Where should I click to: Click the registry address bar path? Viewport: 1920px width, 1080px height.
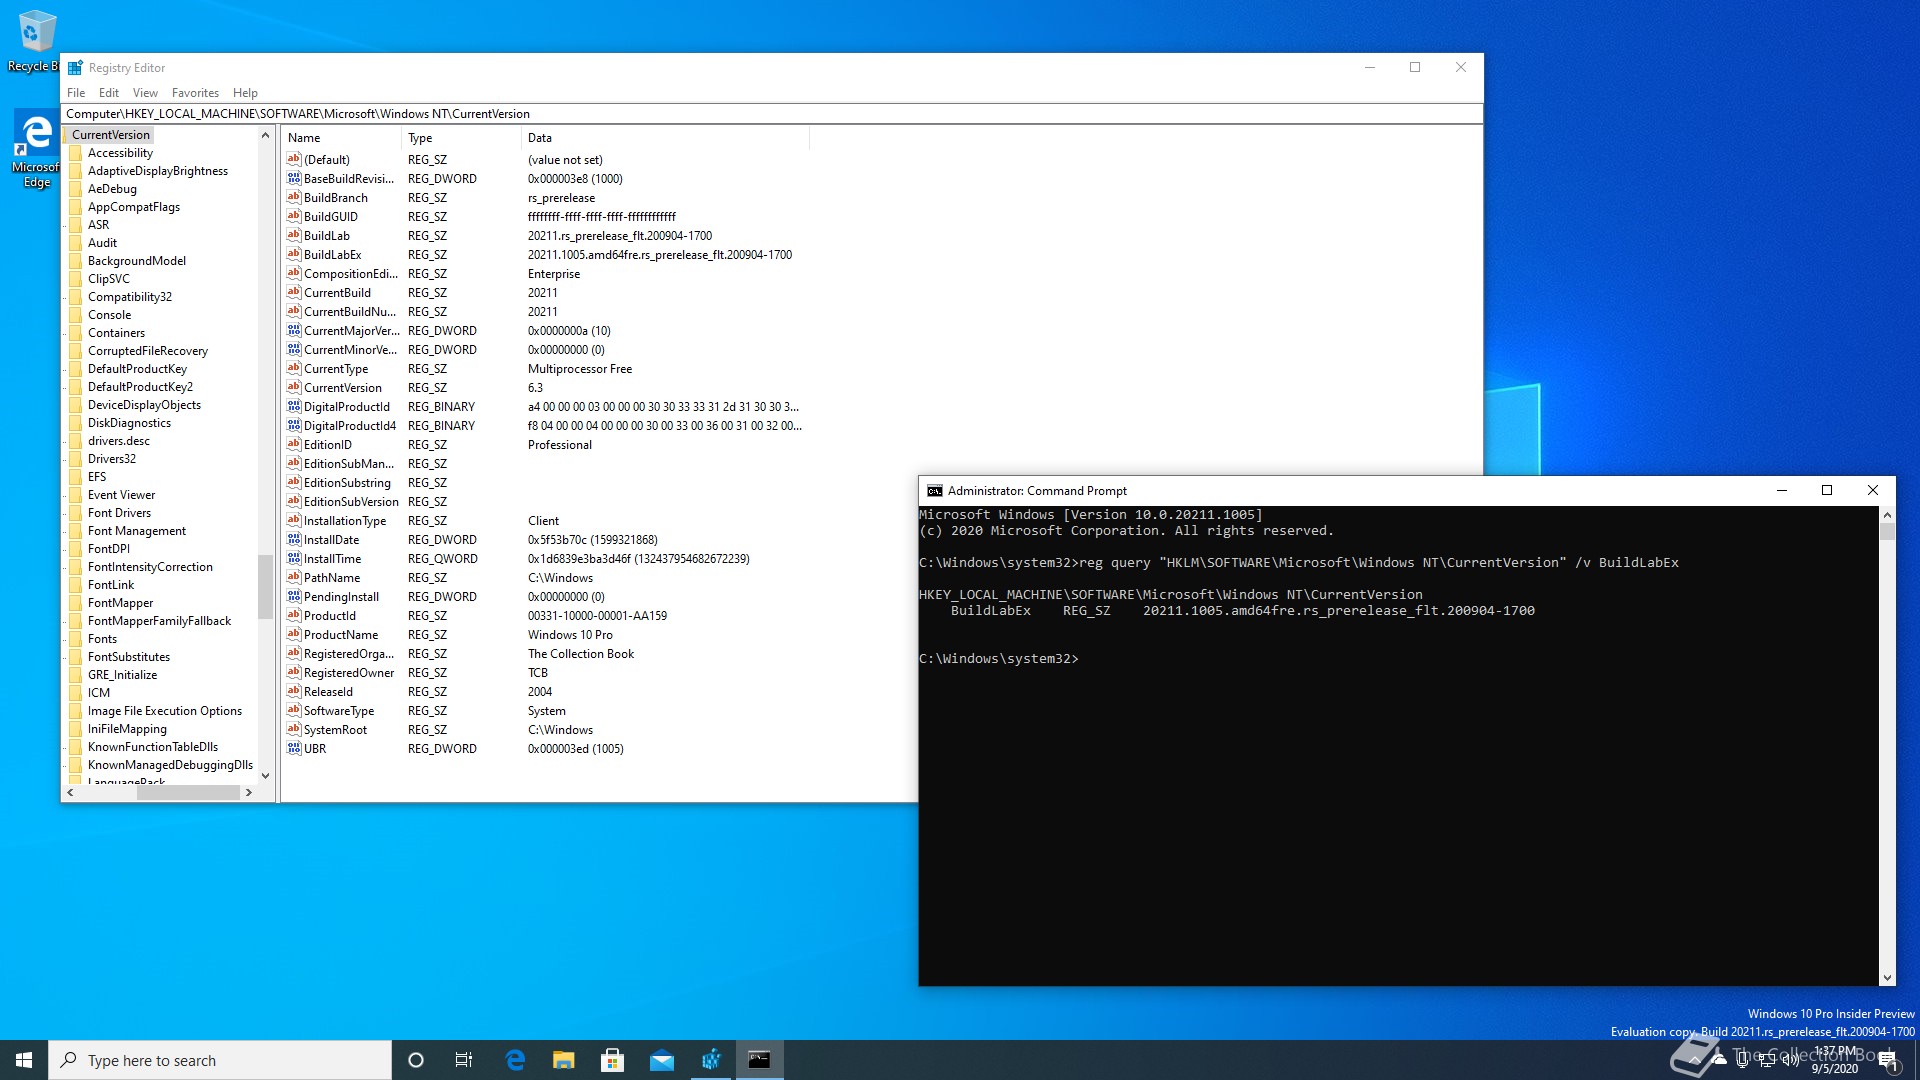pyautogui.click(x=771, y=114)
